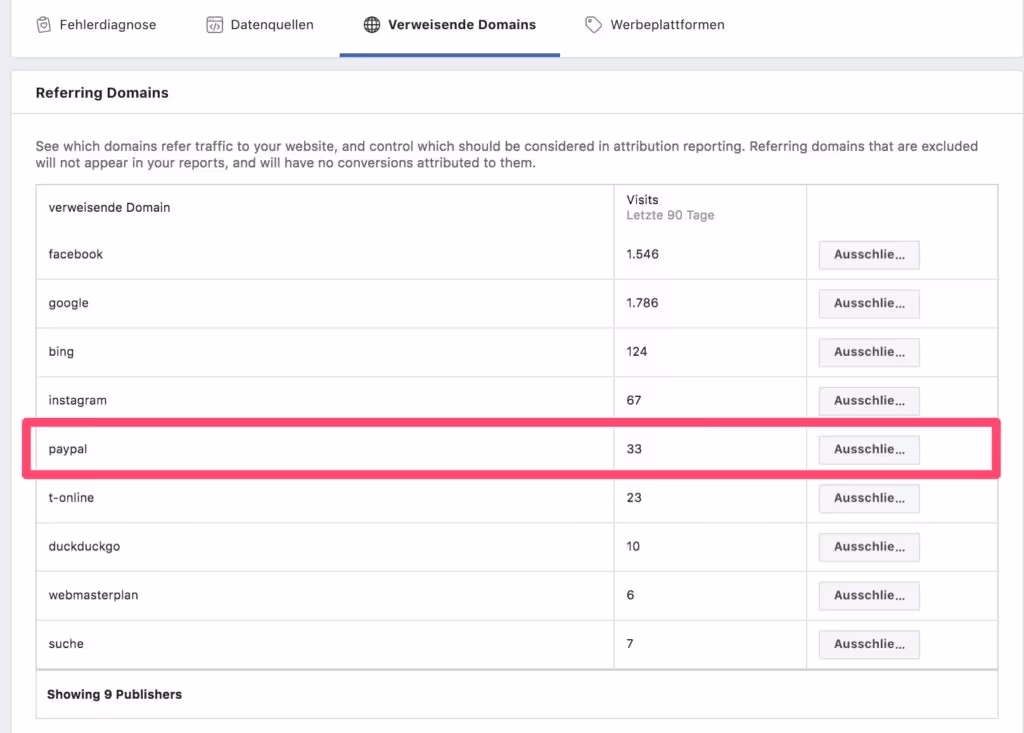Exclude the bing domain

[869, 352]
